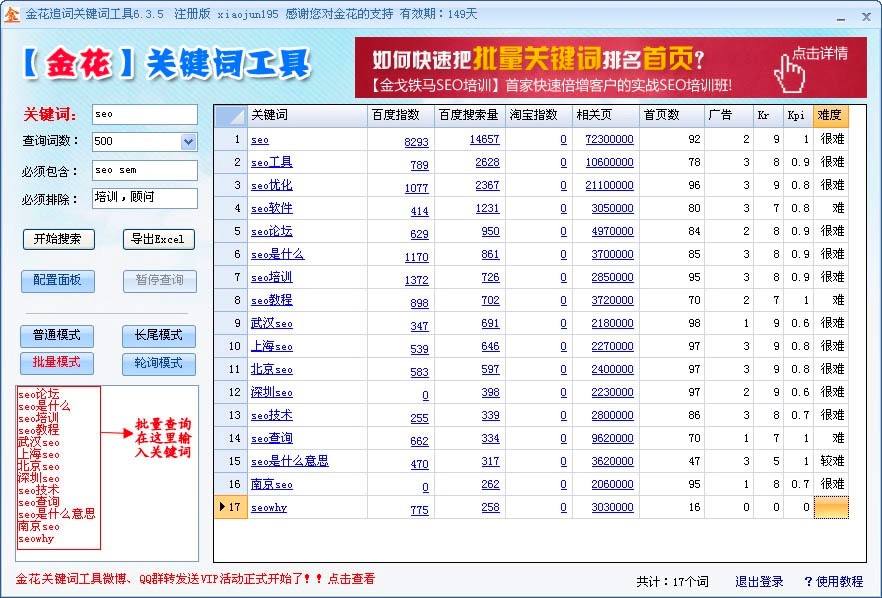Open the 配置面板 settings panel

pyautogui.click(x=57, y=280)
